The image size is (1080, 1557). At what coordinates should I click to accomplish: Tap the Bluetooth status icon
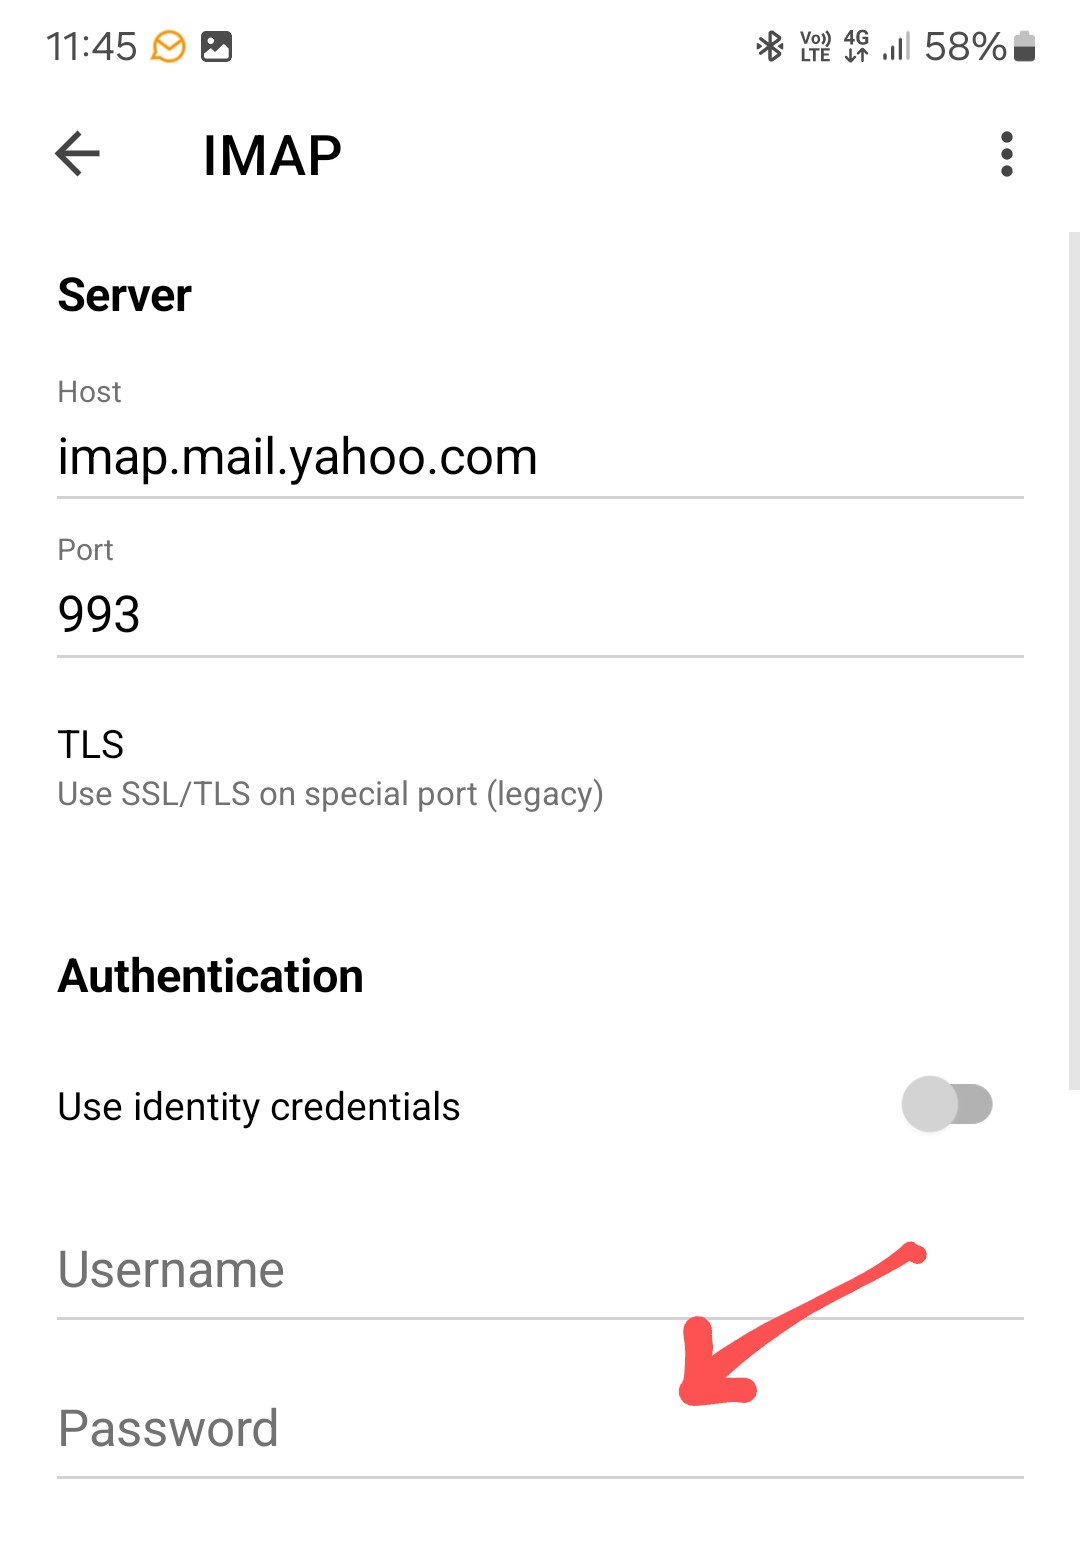click(x=769, y=46)
